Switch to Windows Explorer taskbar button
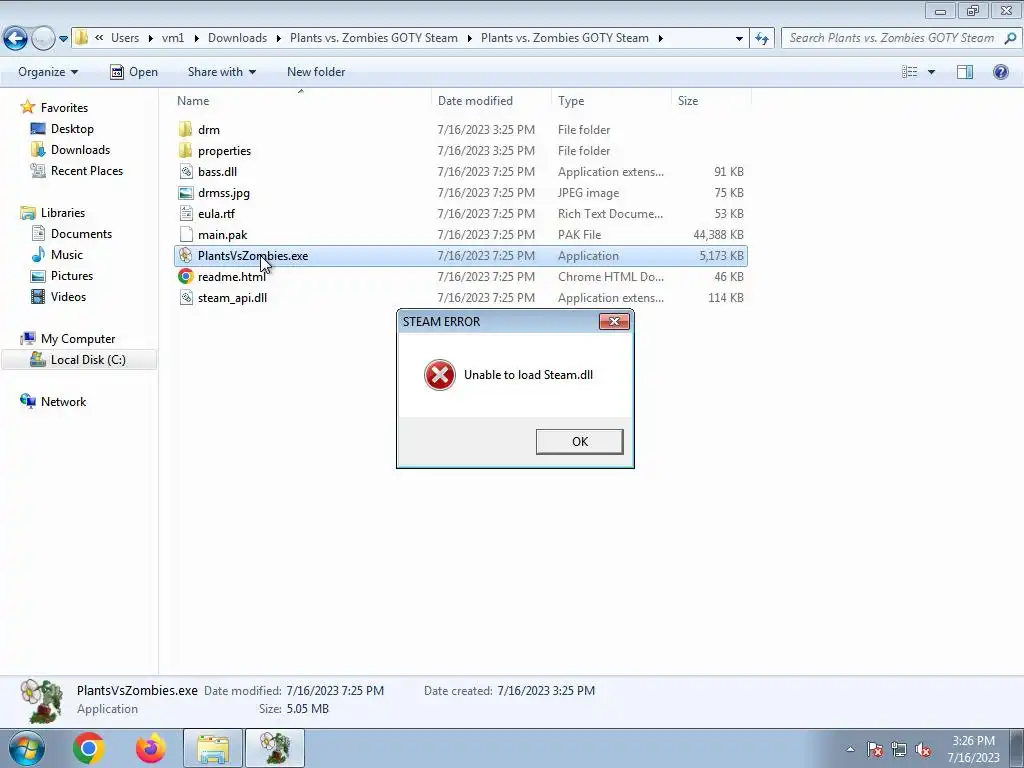Image resolution: width=1024 pixels, height=768 pixels. point(213,748)
